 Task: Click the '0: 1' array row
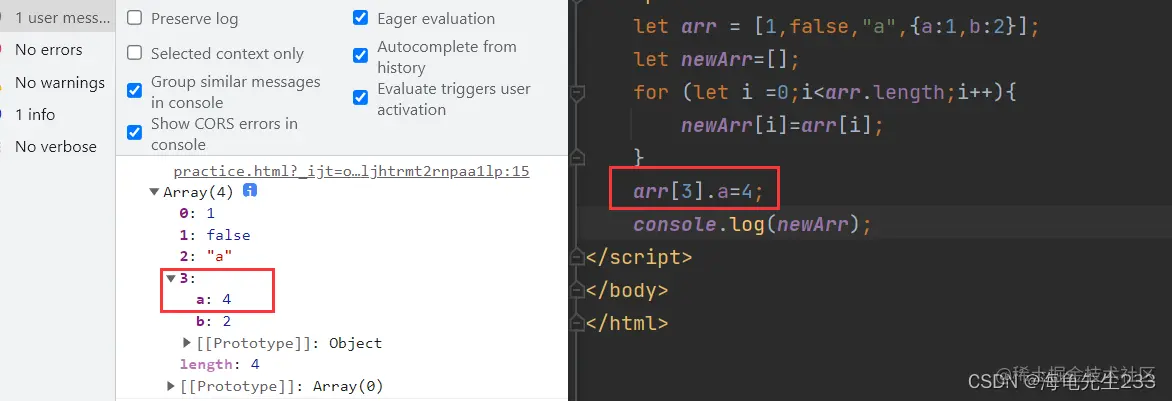[197, 213]
